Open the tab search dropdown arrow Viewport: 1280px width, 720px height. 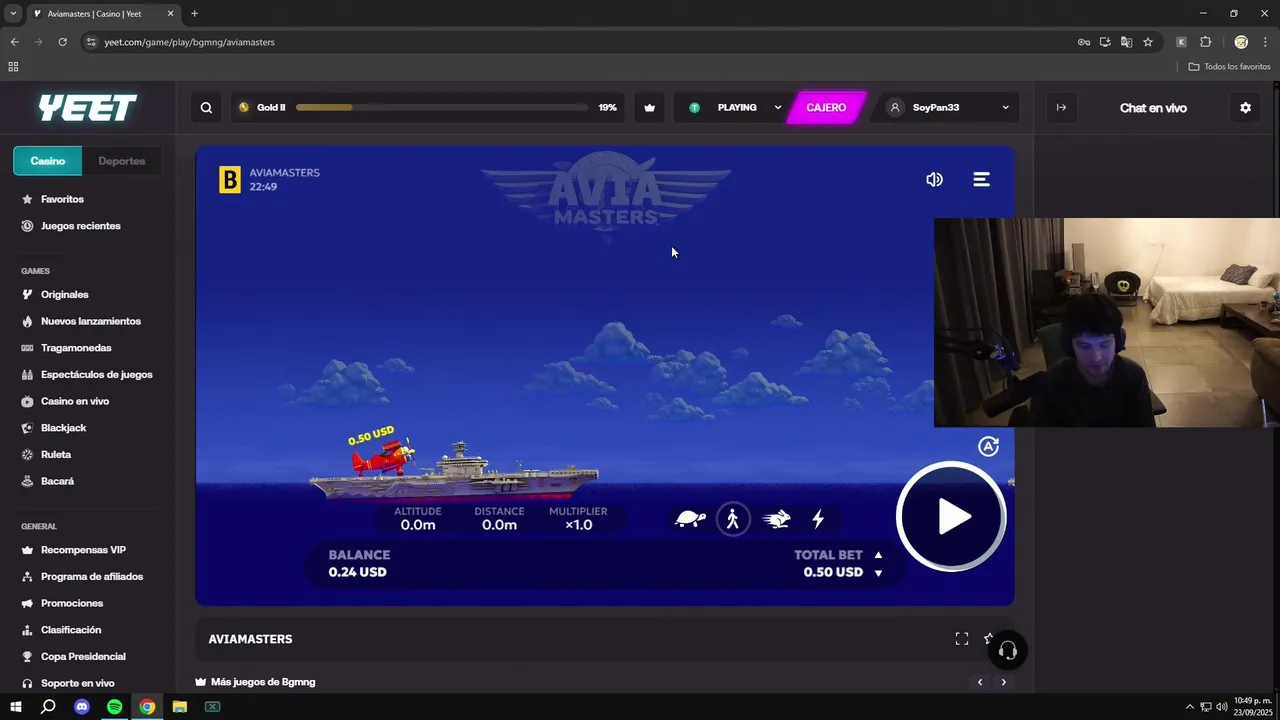[x=13, y=14]
